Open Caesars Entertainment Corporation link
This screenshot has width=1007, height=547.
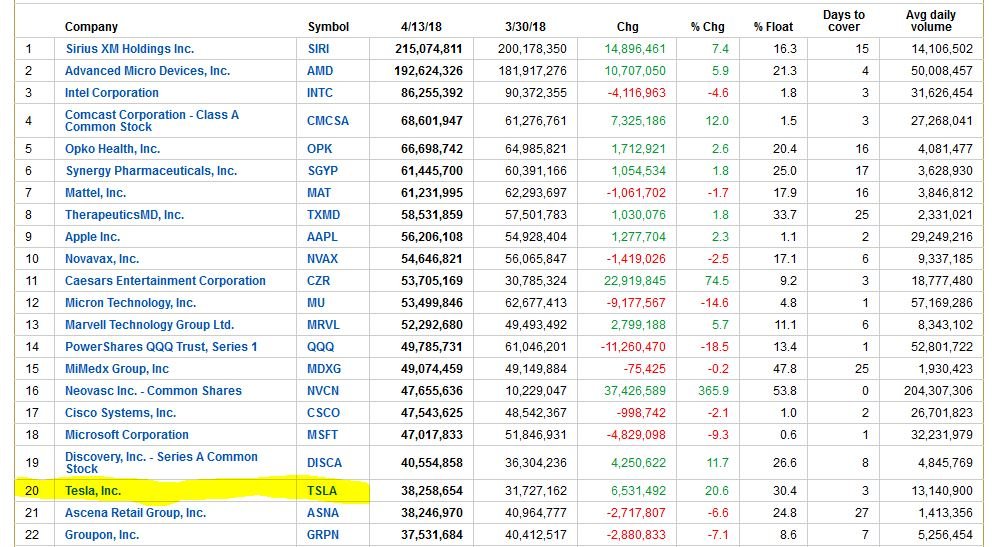165,281
